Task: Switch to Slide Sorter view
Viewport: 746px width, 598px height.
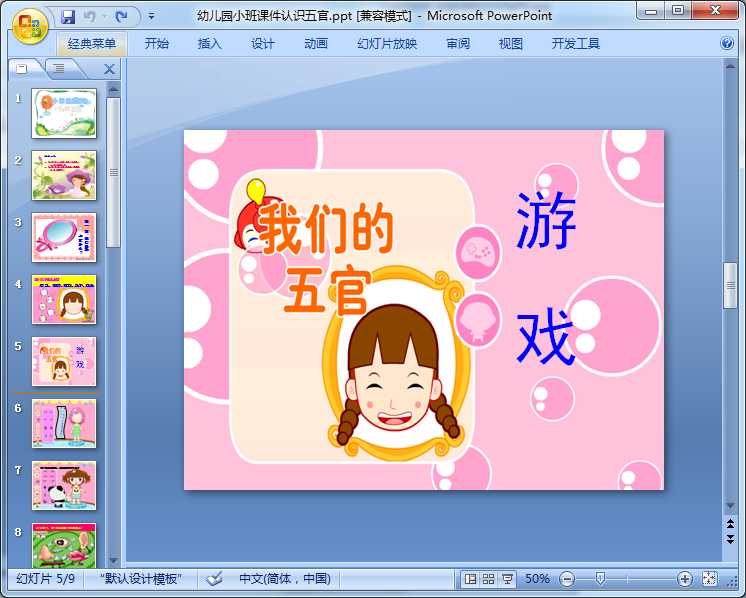Action: [489, 579]
